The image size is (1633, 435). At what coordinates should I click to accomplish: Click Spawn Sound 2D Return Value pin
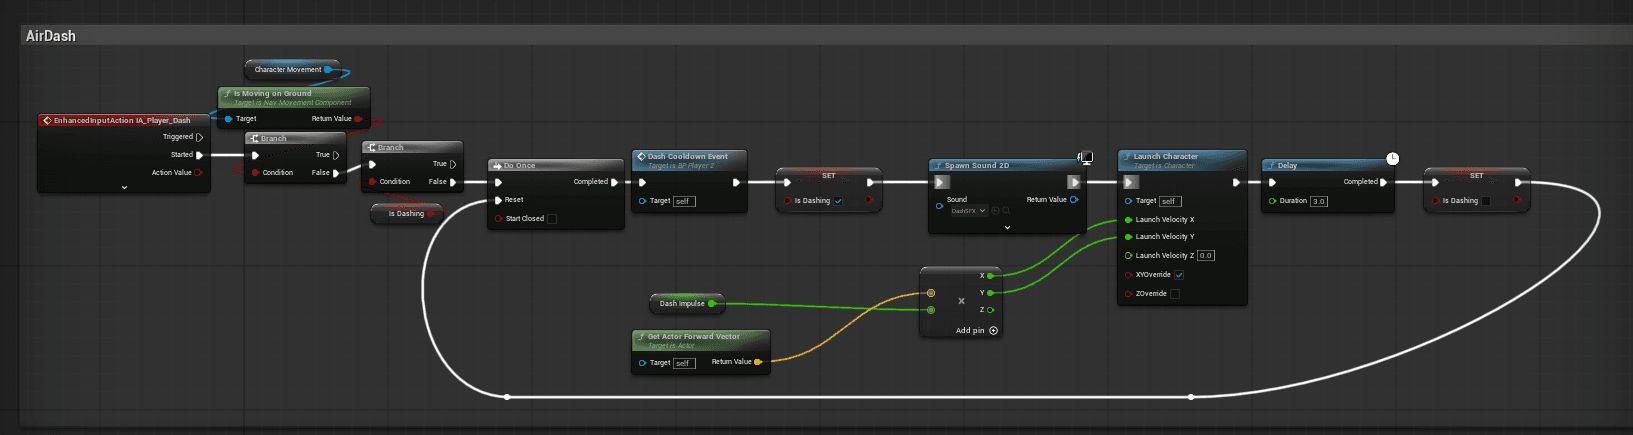click(1074, 200)
